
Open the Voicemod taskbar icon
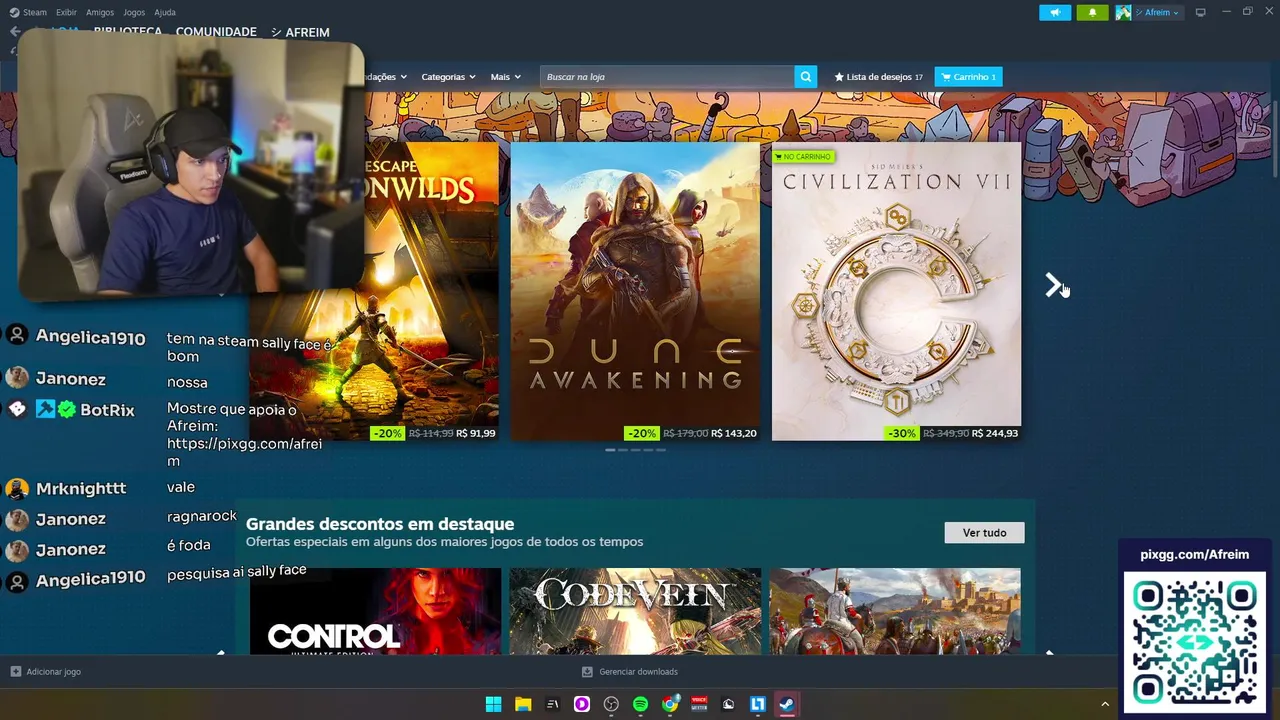coord(699,704)
